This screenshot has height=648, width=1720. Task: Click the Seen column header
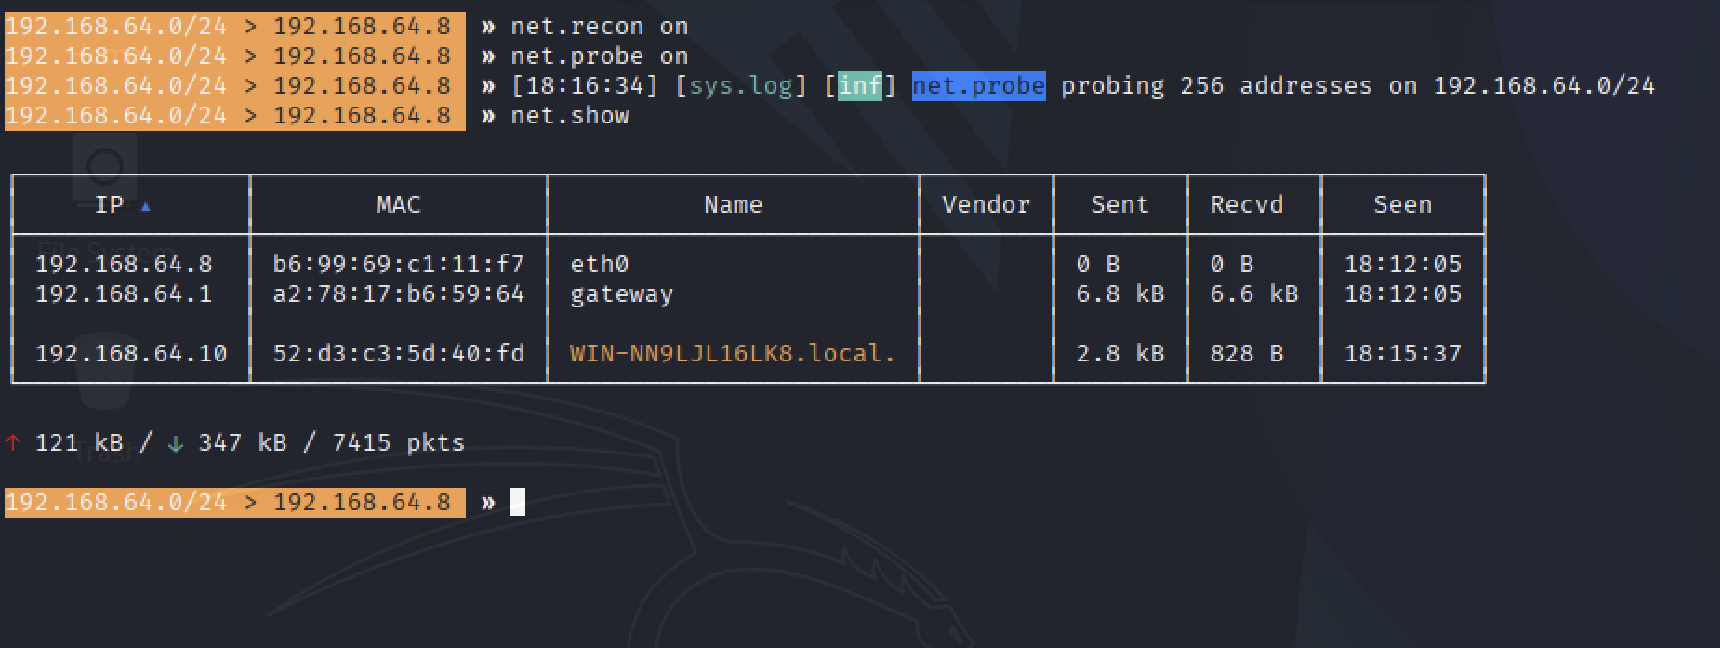pos(1403,205)
